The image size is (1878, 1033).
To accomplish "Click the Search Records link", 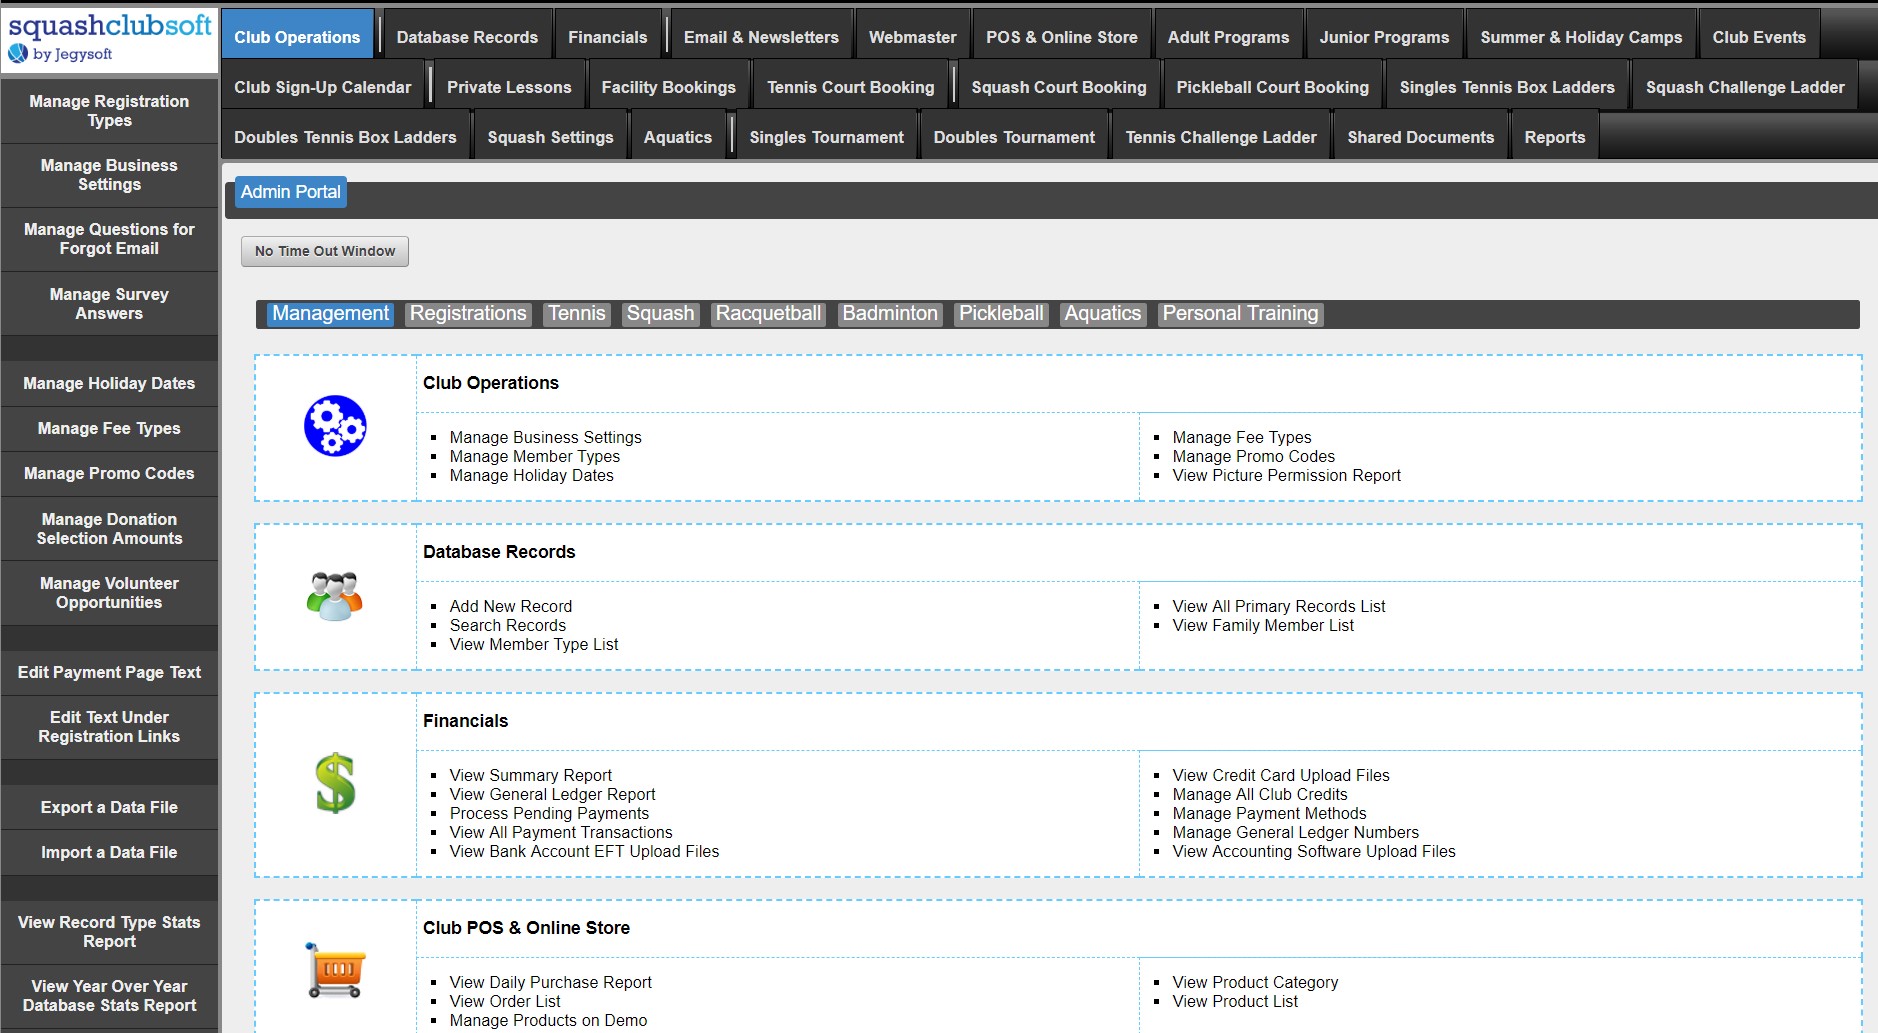I will pyautogui.click(x=508, y=625).
